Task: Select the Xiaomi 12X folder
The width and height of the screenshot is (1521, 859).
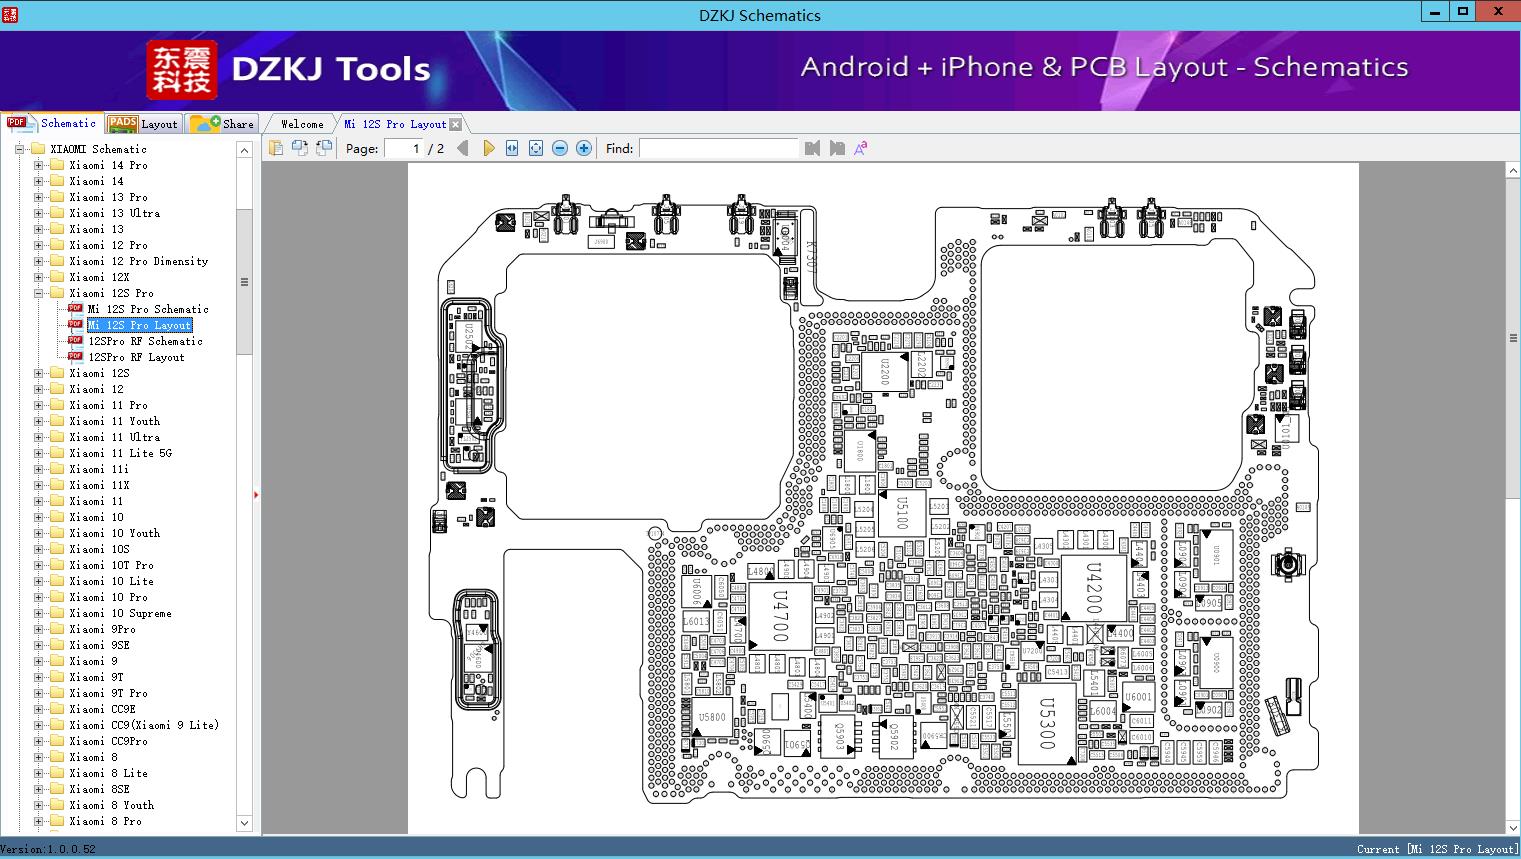Action: 99,277
